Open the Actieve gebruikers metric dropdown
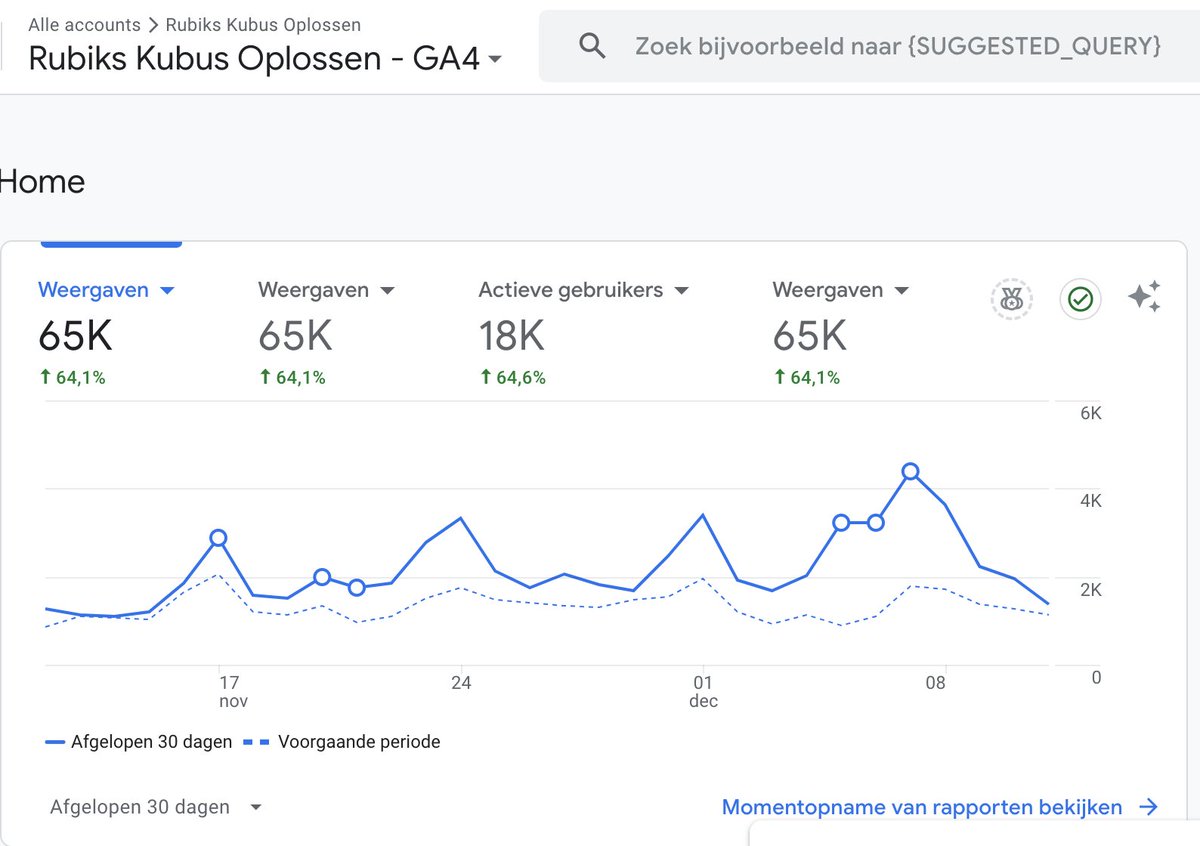 (681, 289)
